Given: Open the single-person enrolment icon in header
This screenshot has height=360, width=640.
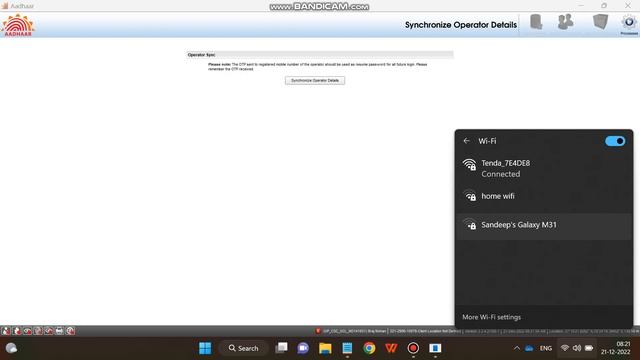Looking at the screenshot, I should 536,22.
